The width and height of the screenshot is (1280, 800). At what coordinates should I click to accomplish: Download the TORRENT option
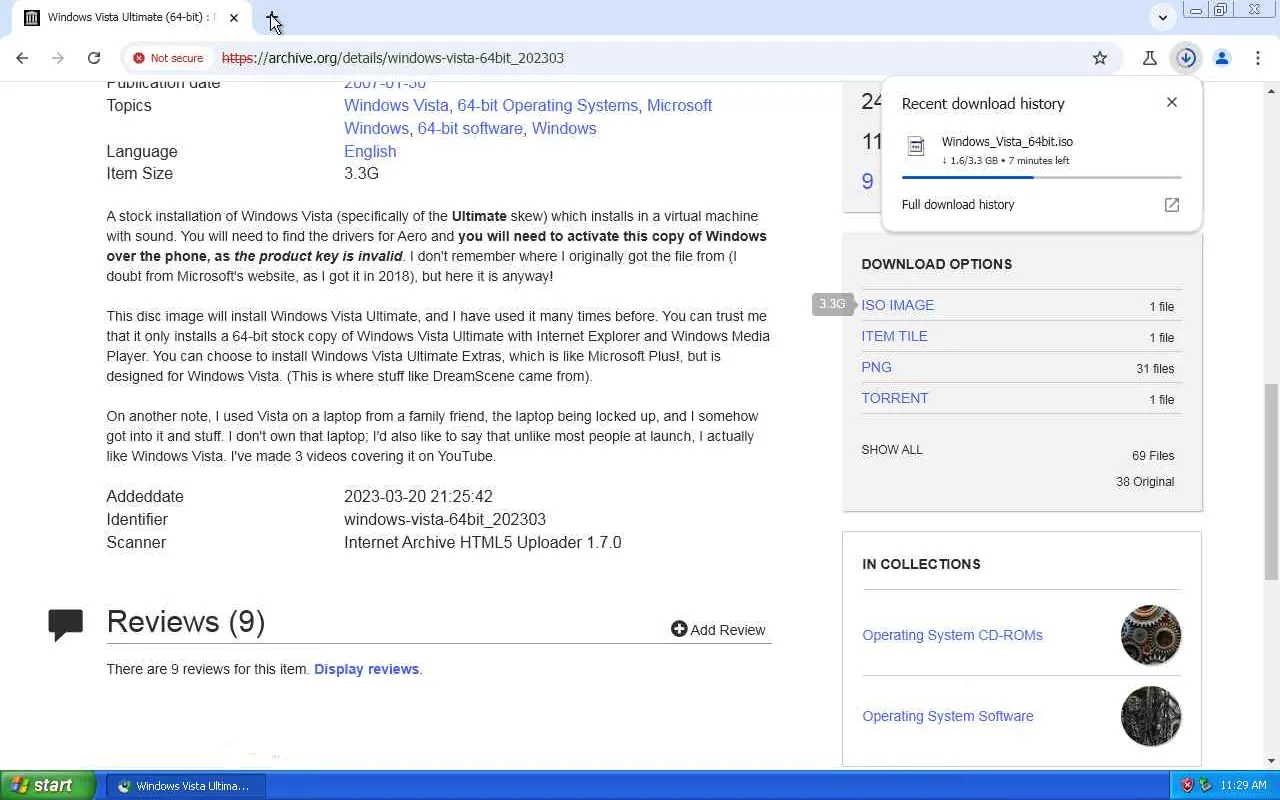895,398
